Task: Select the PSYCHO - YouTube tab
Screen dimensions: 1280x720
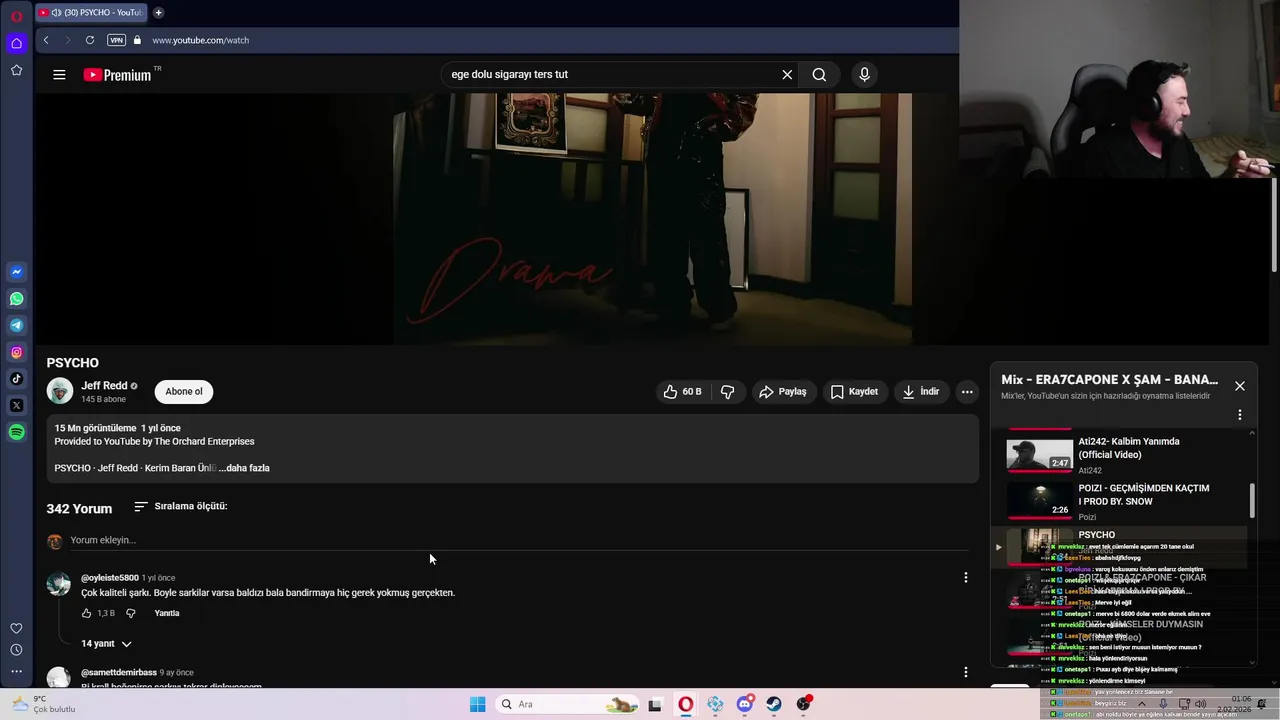Action: point(90,12)
